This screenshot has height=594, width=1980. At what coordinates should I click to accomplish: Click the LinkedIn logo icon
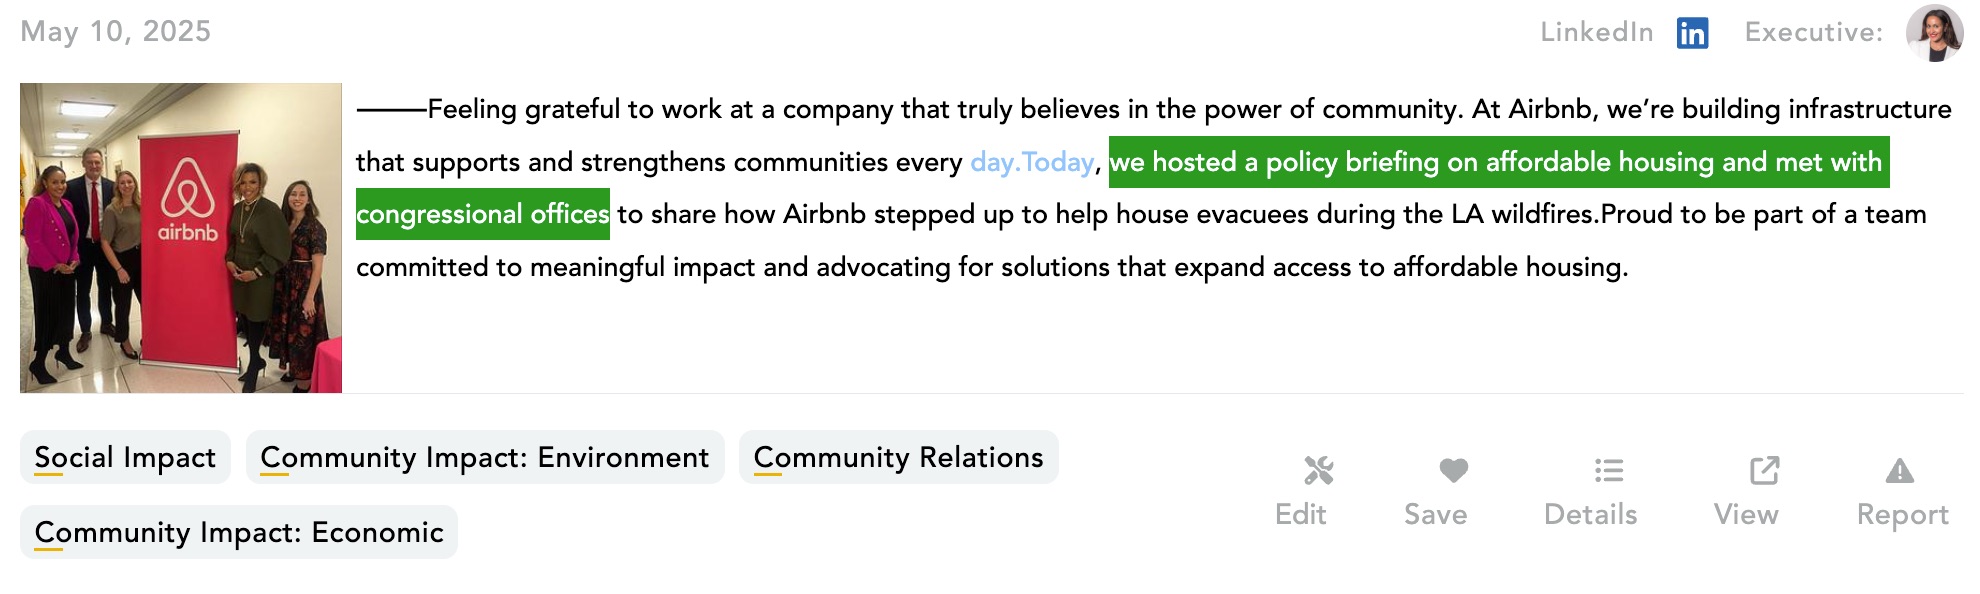[1692, 33]
